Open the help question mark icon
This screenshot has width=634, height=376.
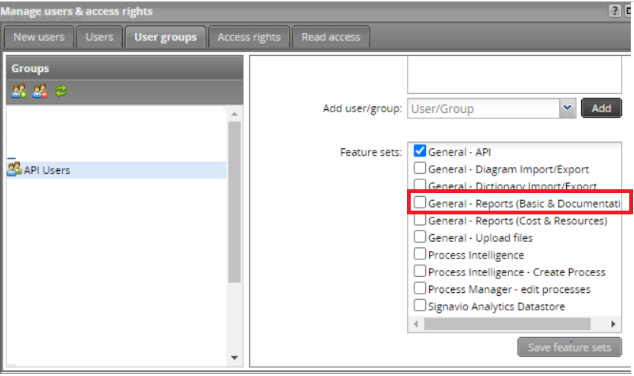pos(614,11)
